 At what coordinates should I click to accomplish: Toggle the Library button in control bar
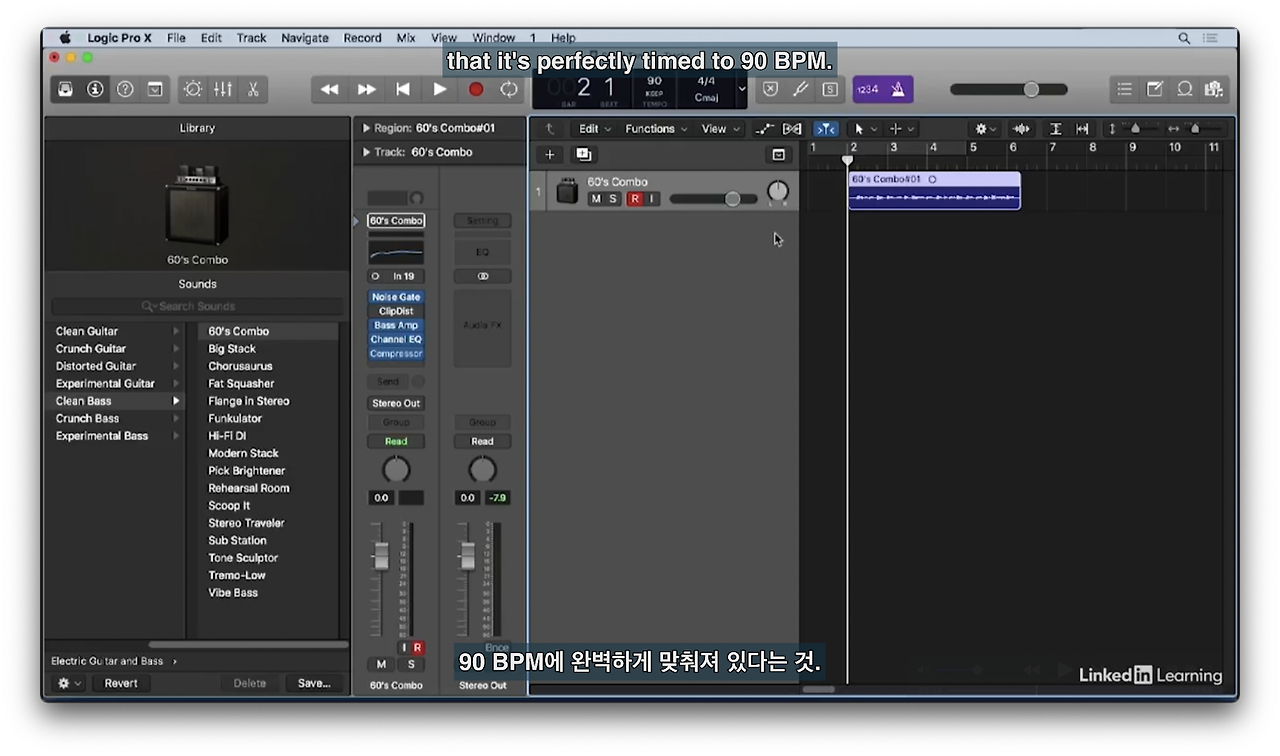(65, 89)
